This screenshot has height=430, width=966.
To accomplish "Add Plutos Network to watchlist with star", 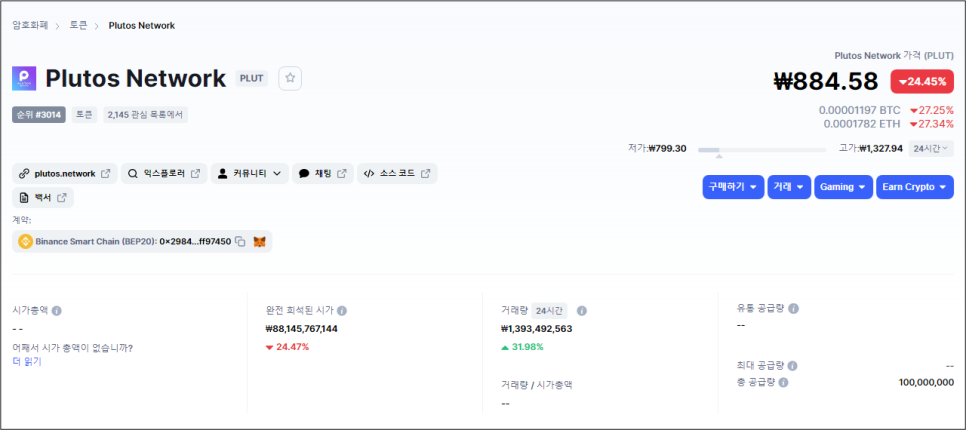I will click(290, 78).
